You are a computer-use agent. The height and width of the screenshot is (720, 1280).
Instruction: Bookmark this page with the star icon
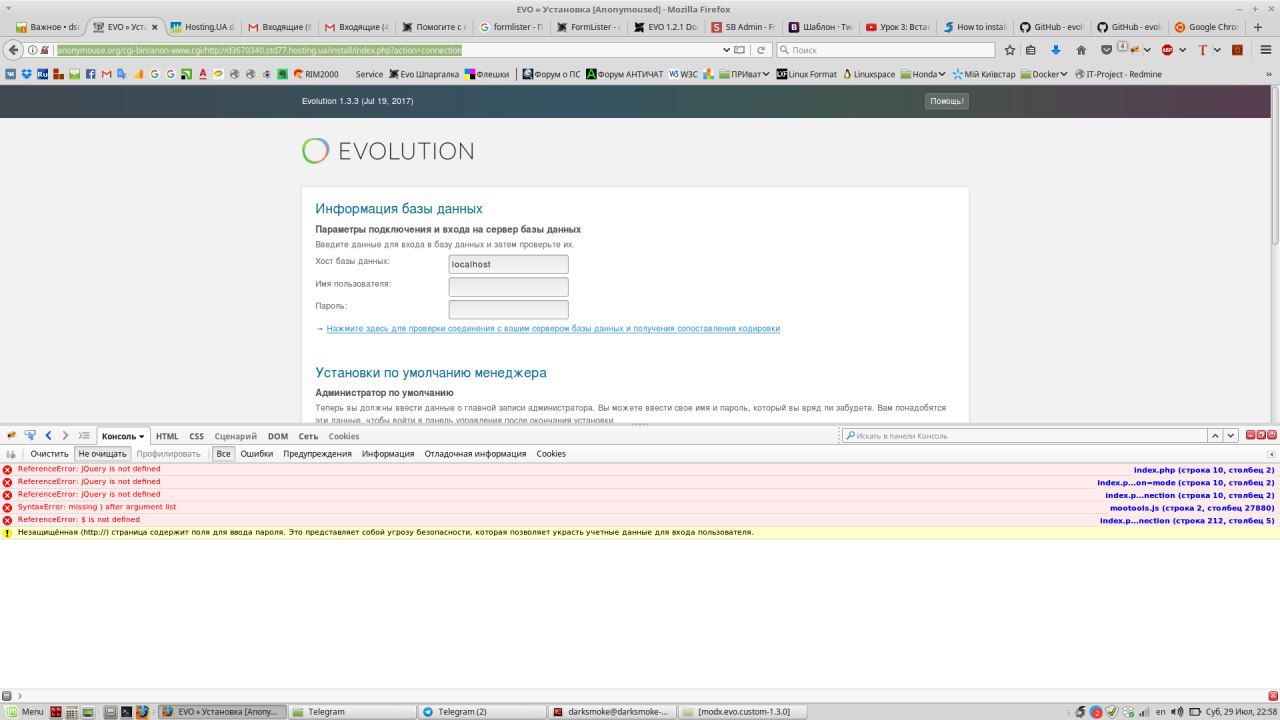click(1010, 50)
